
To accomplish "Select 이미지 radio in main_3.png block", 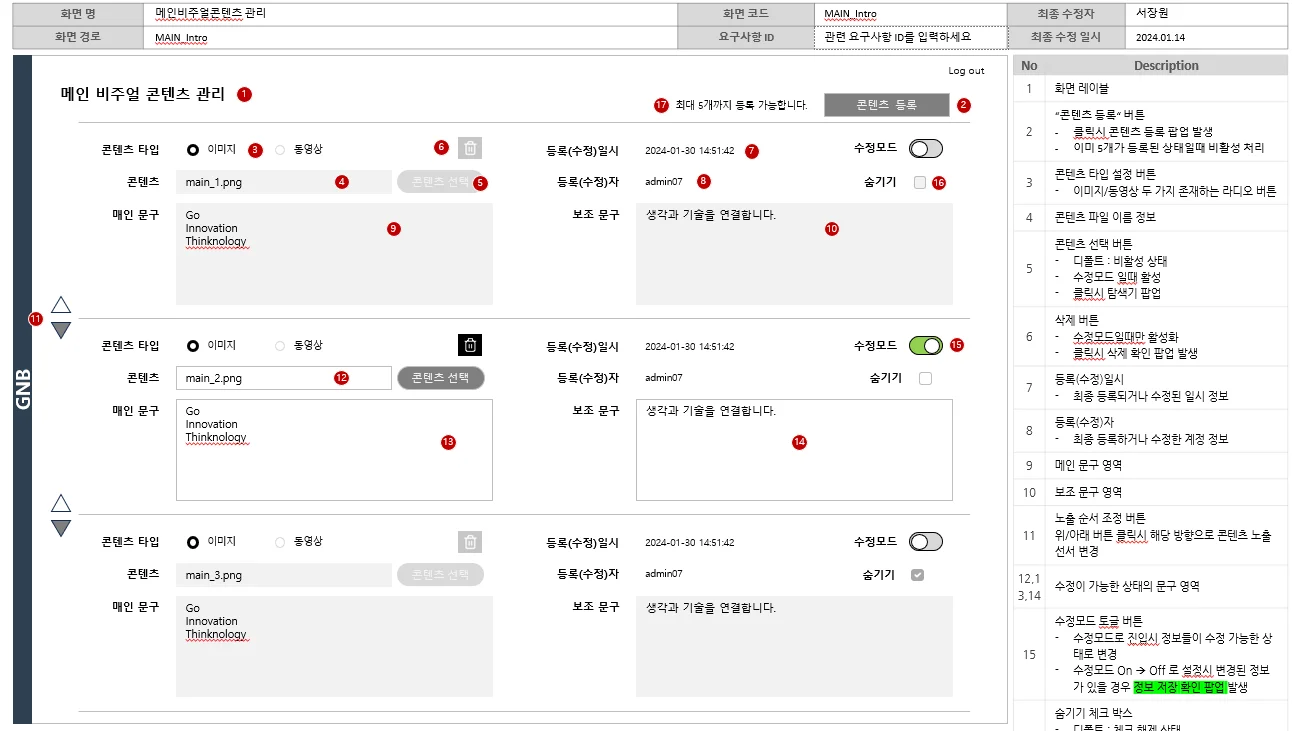I will (193, 542).
